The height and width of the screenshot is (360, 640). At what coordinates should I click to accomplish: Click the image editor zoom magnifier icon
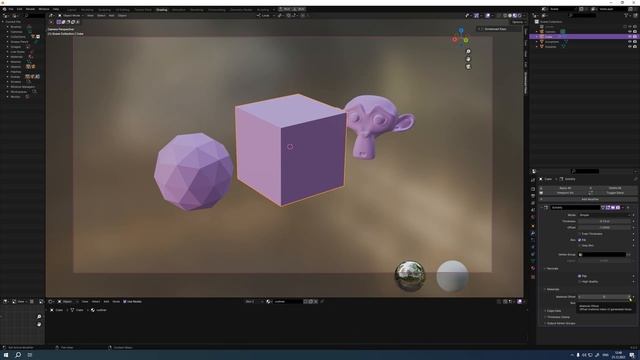tap(39, 317)
